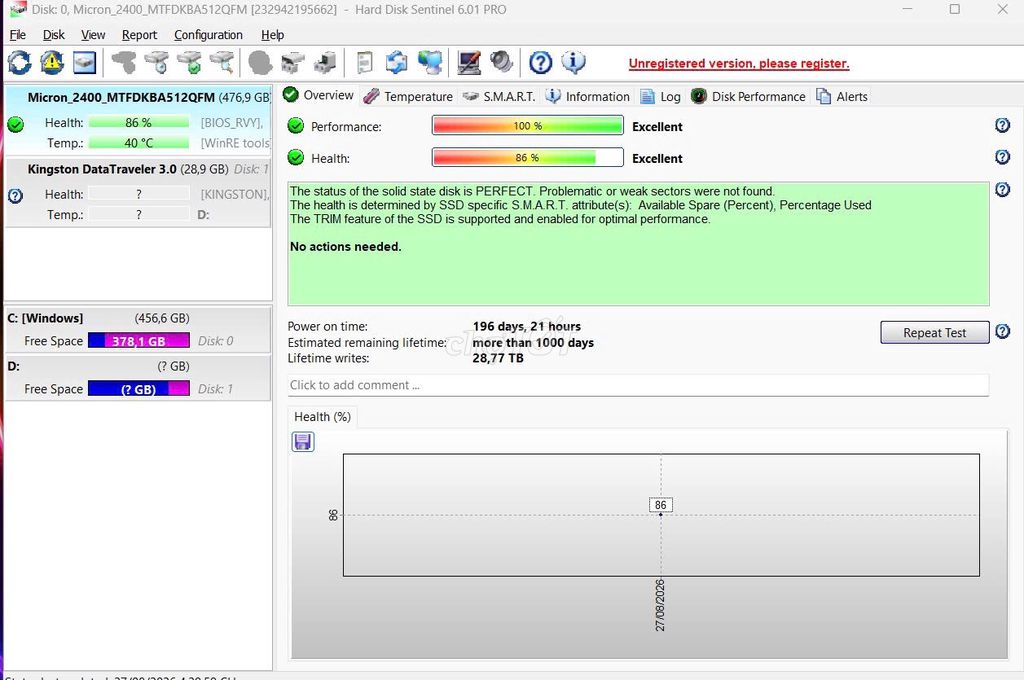1024x680 pixels.
Task: Click the disk with magnifying glass icon
Action: point(222,63)
